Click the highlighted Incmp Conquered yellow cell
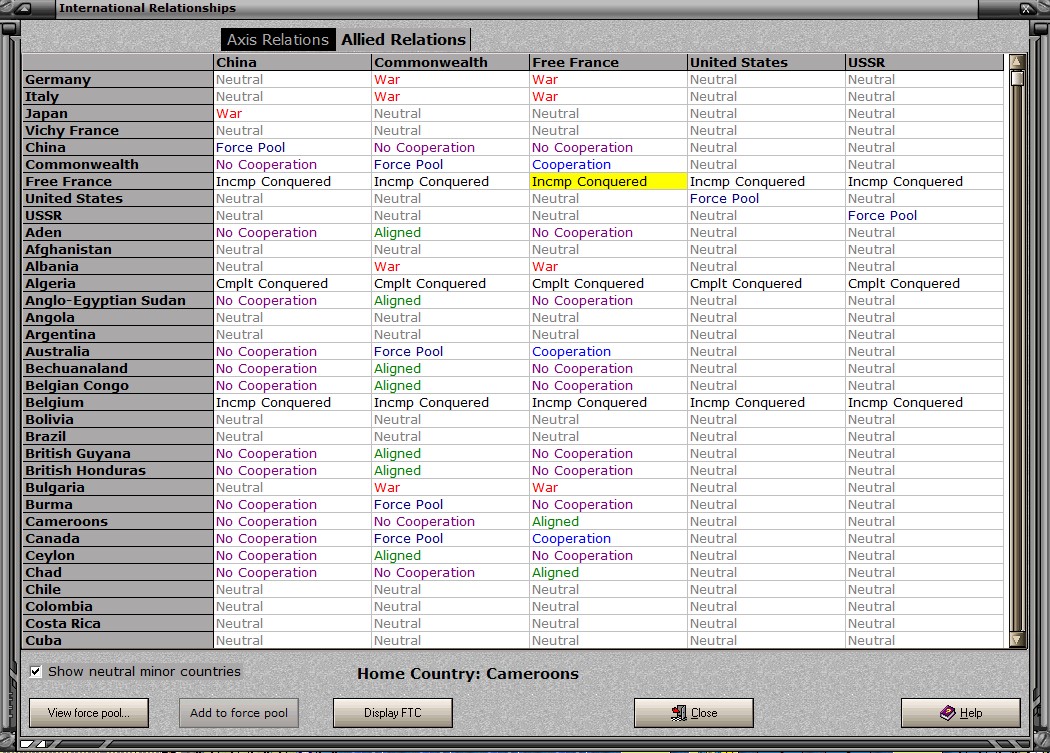Viewport: 1050px width, 753px height. point(608,182)
